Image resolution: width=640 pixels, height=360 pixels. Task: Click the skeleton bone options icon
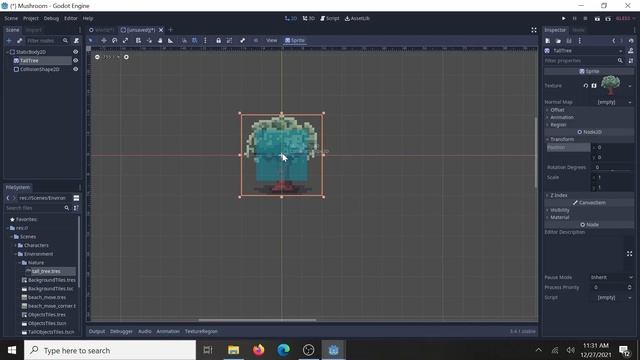point(242,40)
